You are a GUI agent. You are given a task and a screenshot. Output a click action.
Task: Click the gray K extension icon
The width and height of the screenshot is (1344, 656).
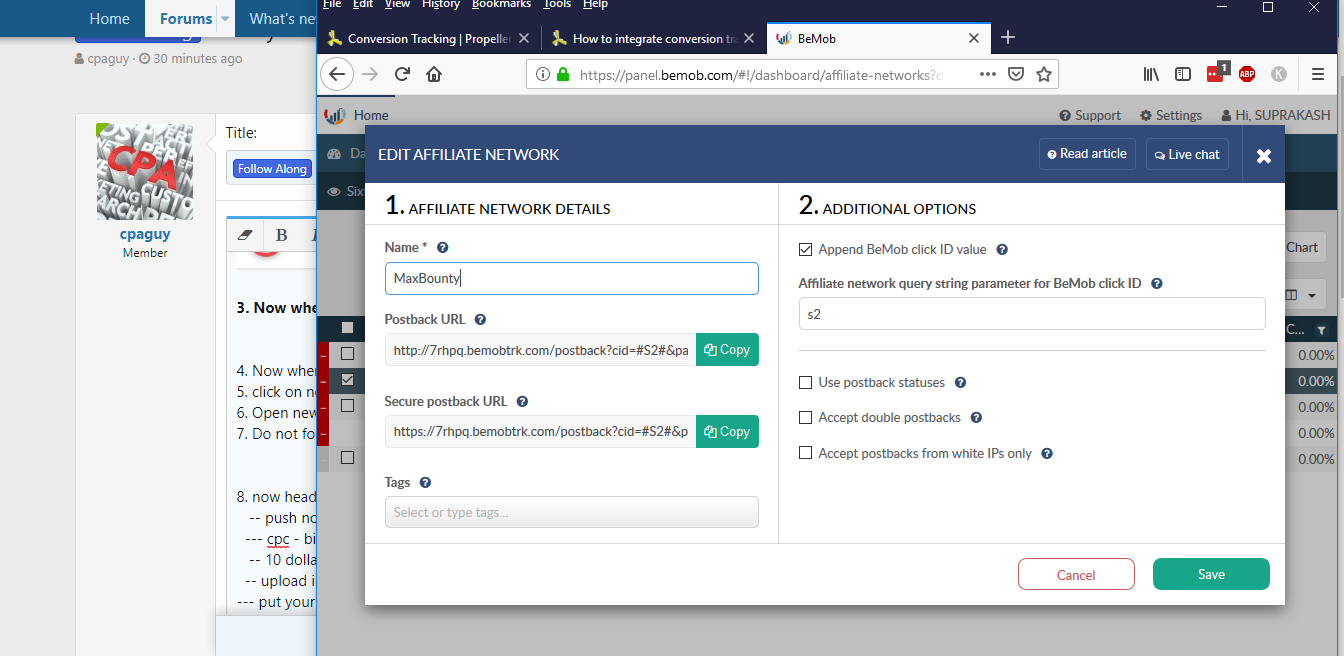[1278, 74]
